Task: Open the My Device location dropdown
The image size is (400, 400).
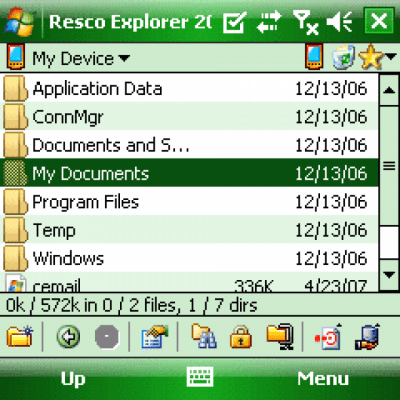Action: 81,59
